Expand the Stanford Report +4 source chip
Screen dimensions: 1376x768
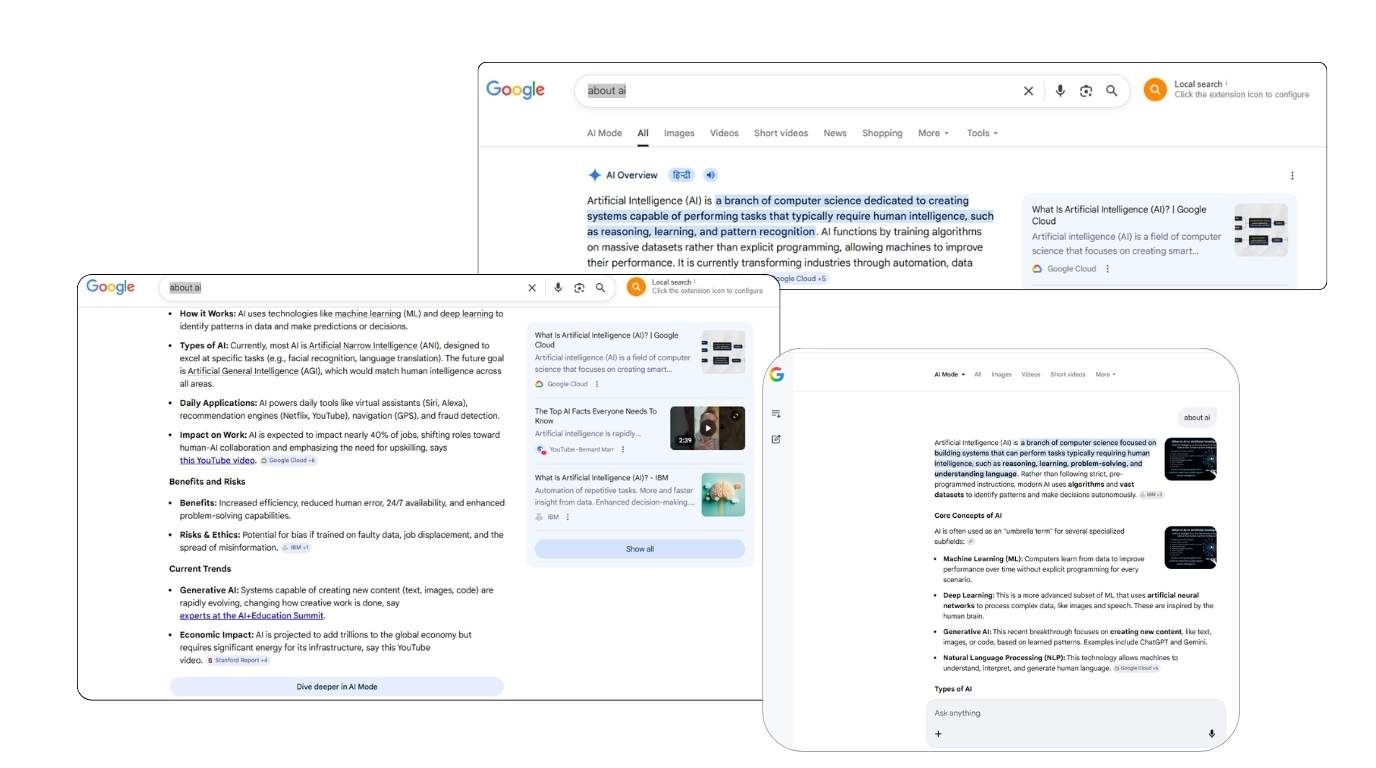point(238,661)
